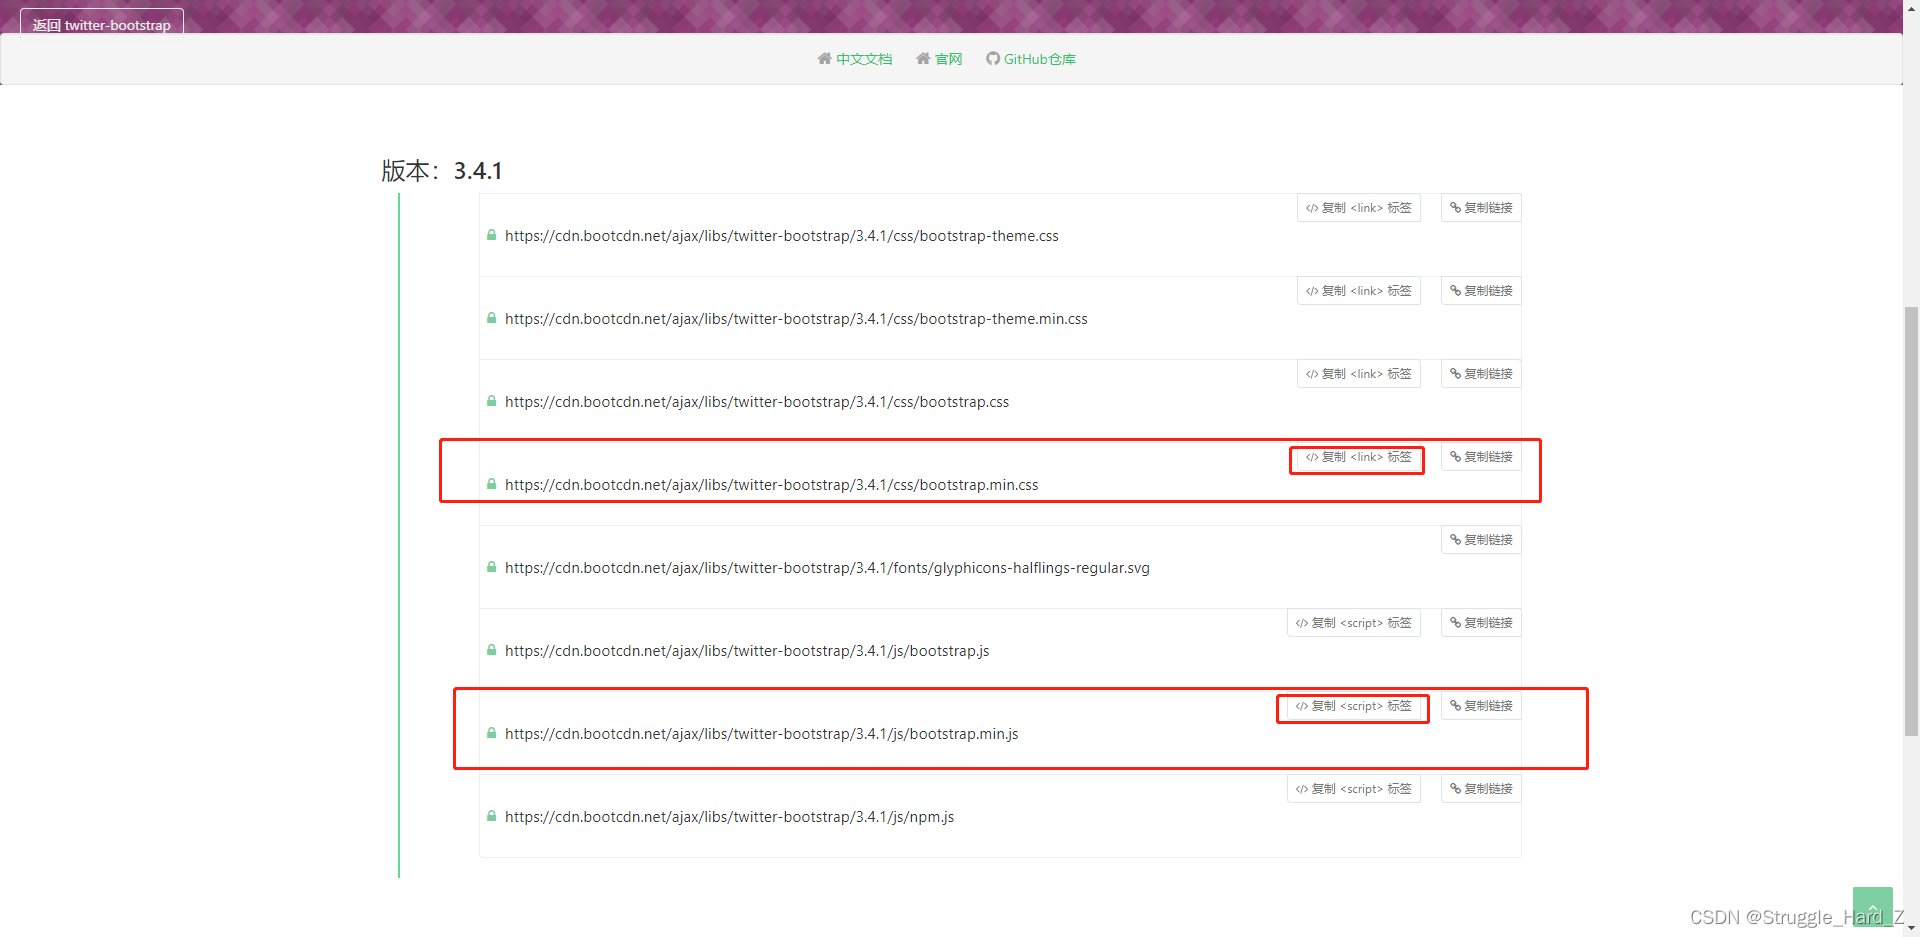Select the js/npm.js URL text
Screen dimensions: 1920x937
(x=729, y=817)
